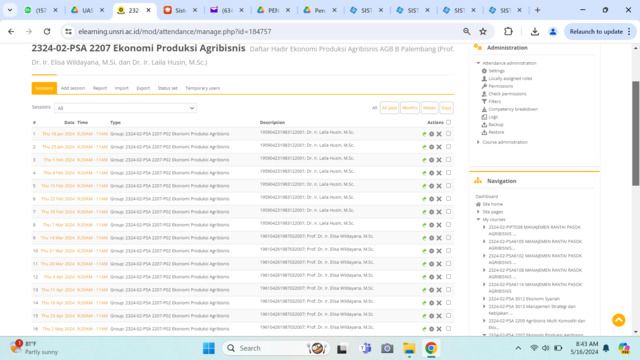Delete the Thu 14 Mar 2024 session
The height and width of the screenshot is (360, 640).
coord(439,238)
